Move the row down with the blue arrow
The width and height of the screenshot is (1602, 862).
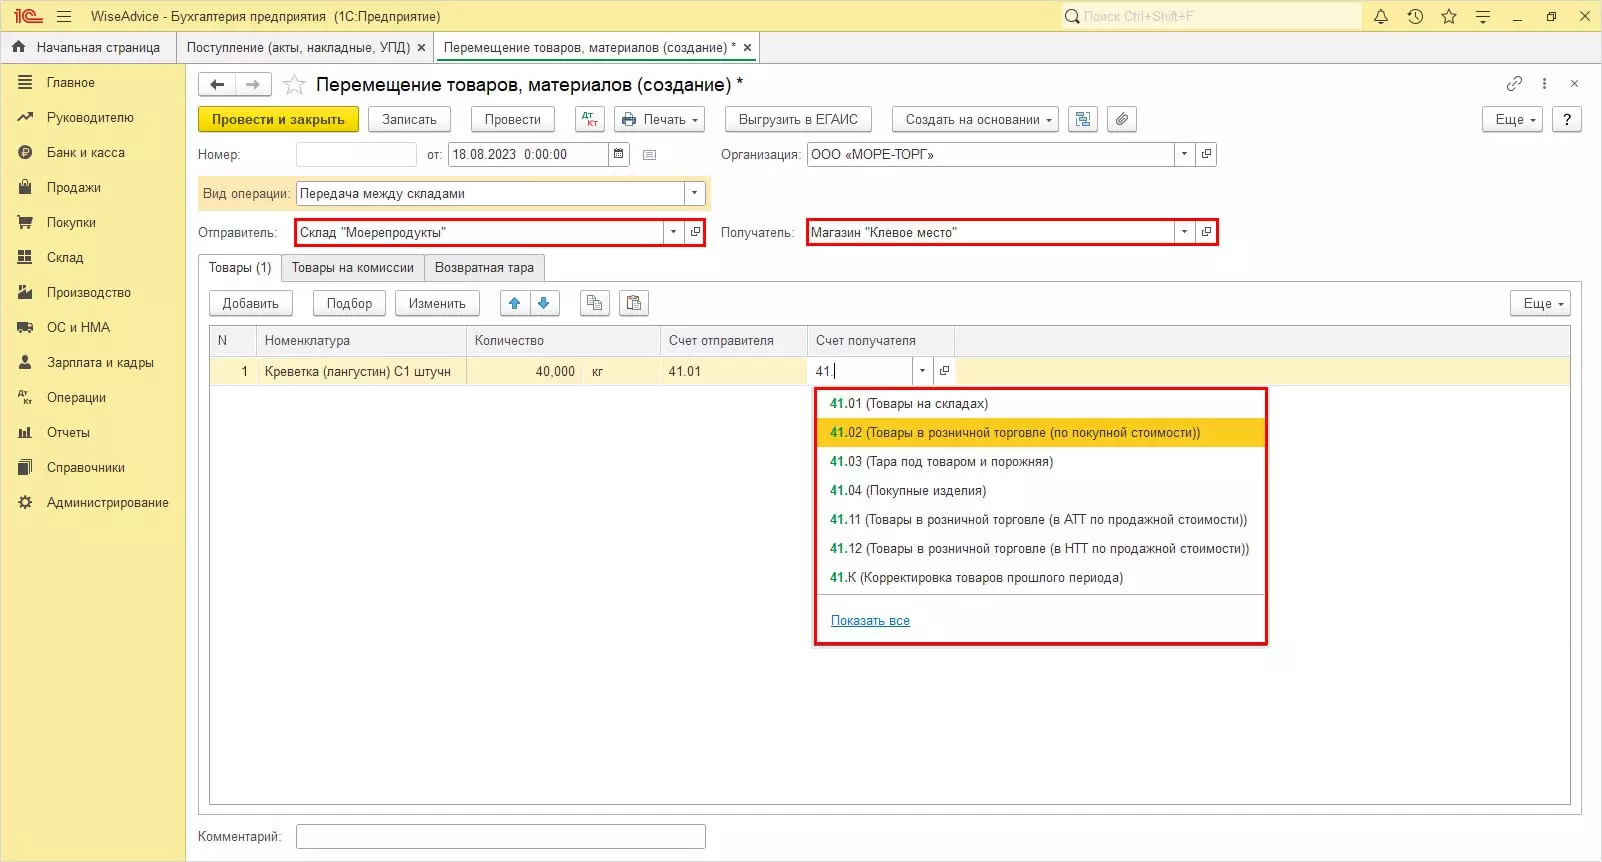click(x=544, y=303)
